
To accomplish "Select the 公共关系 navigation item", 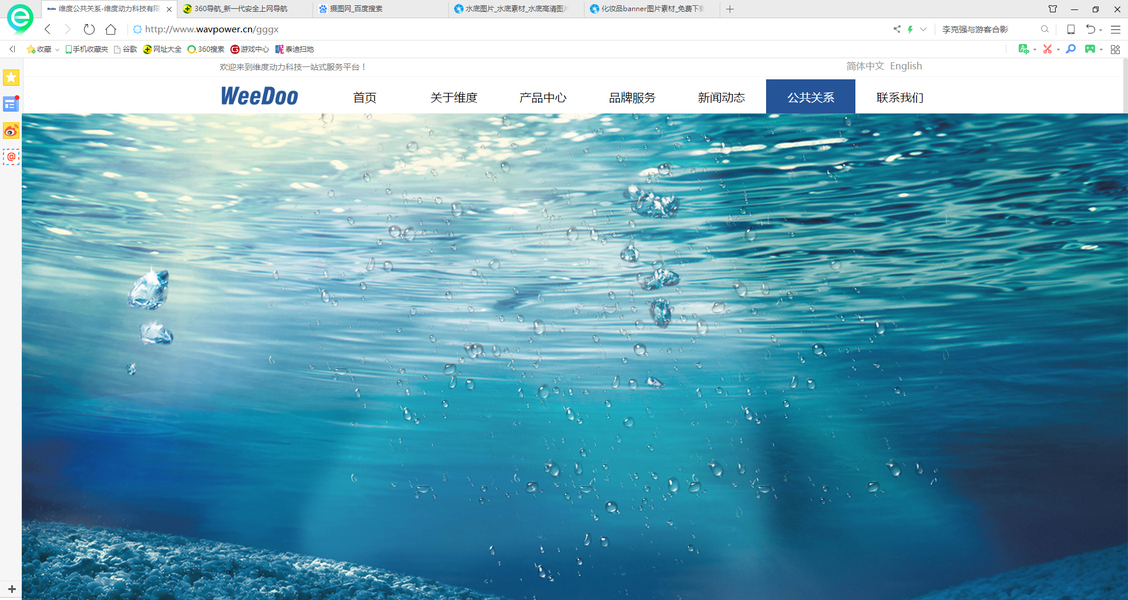I will 811,97.
